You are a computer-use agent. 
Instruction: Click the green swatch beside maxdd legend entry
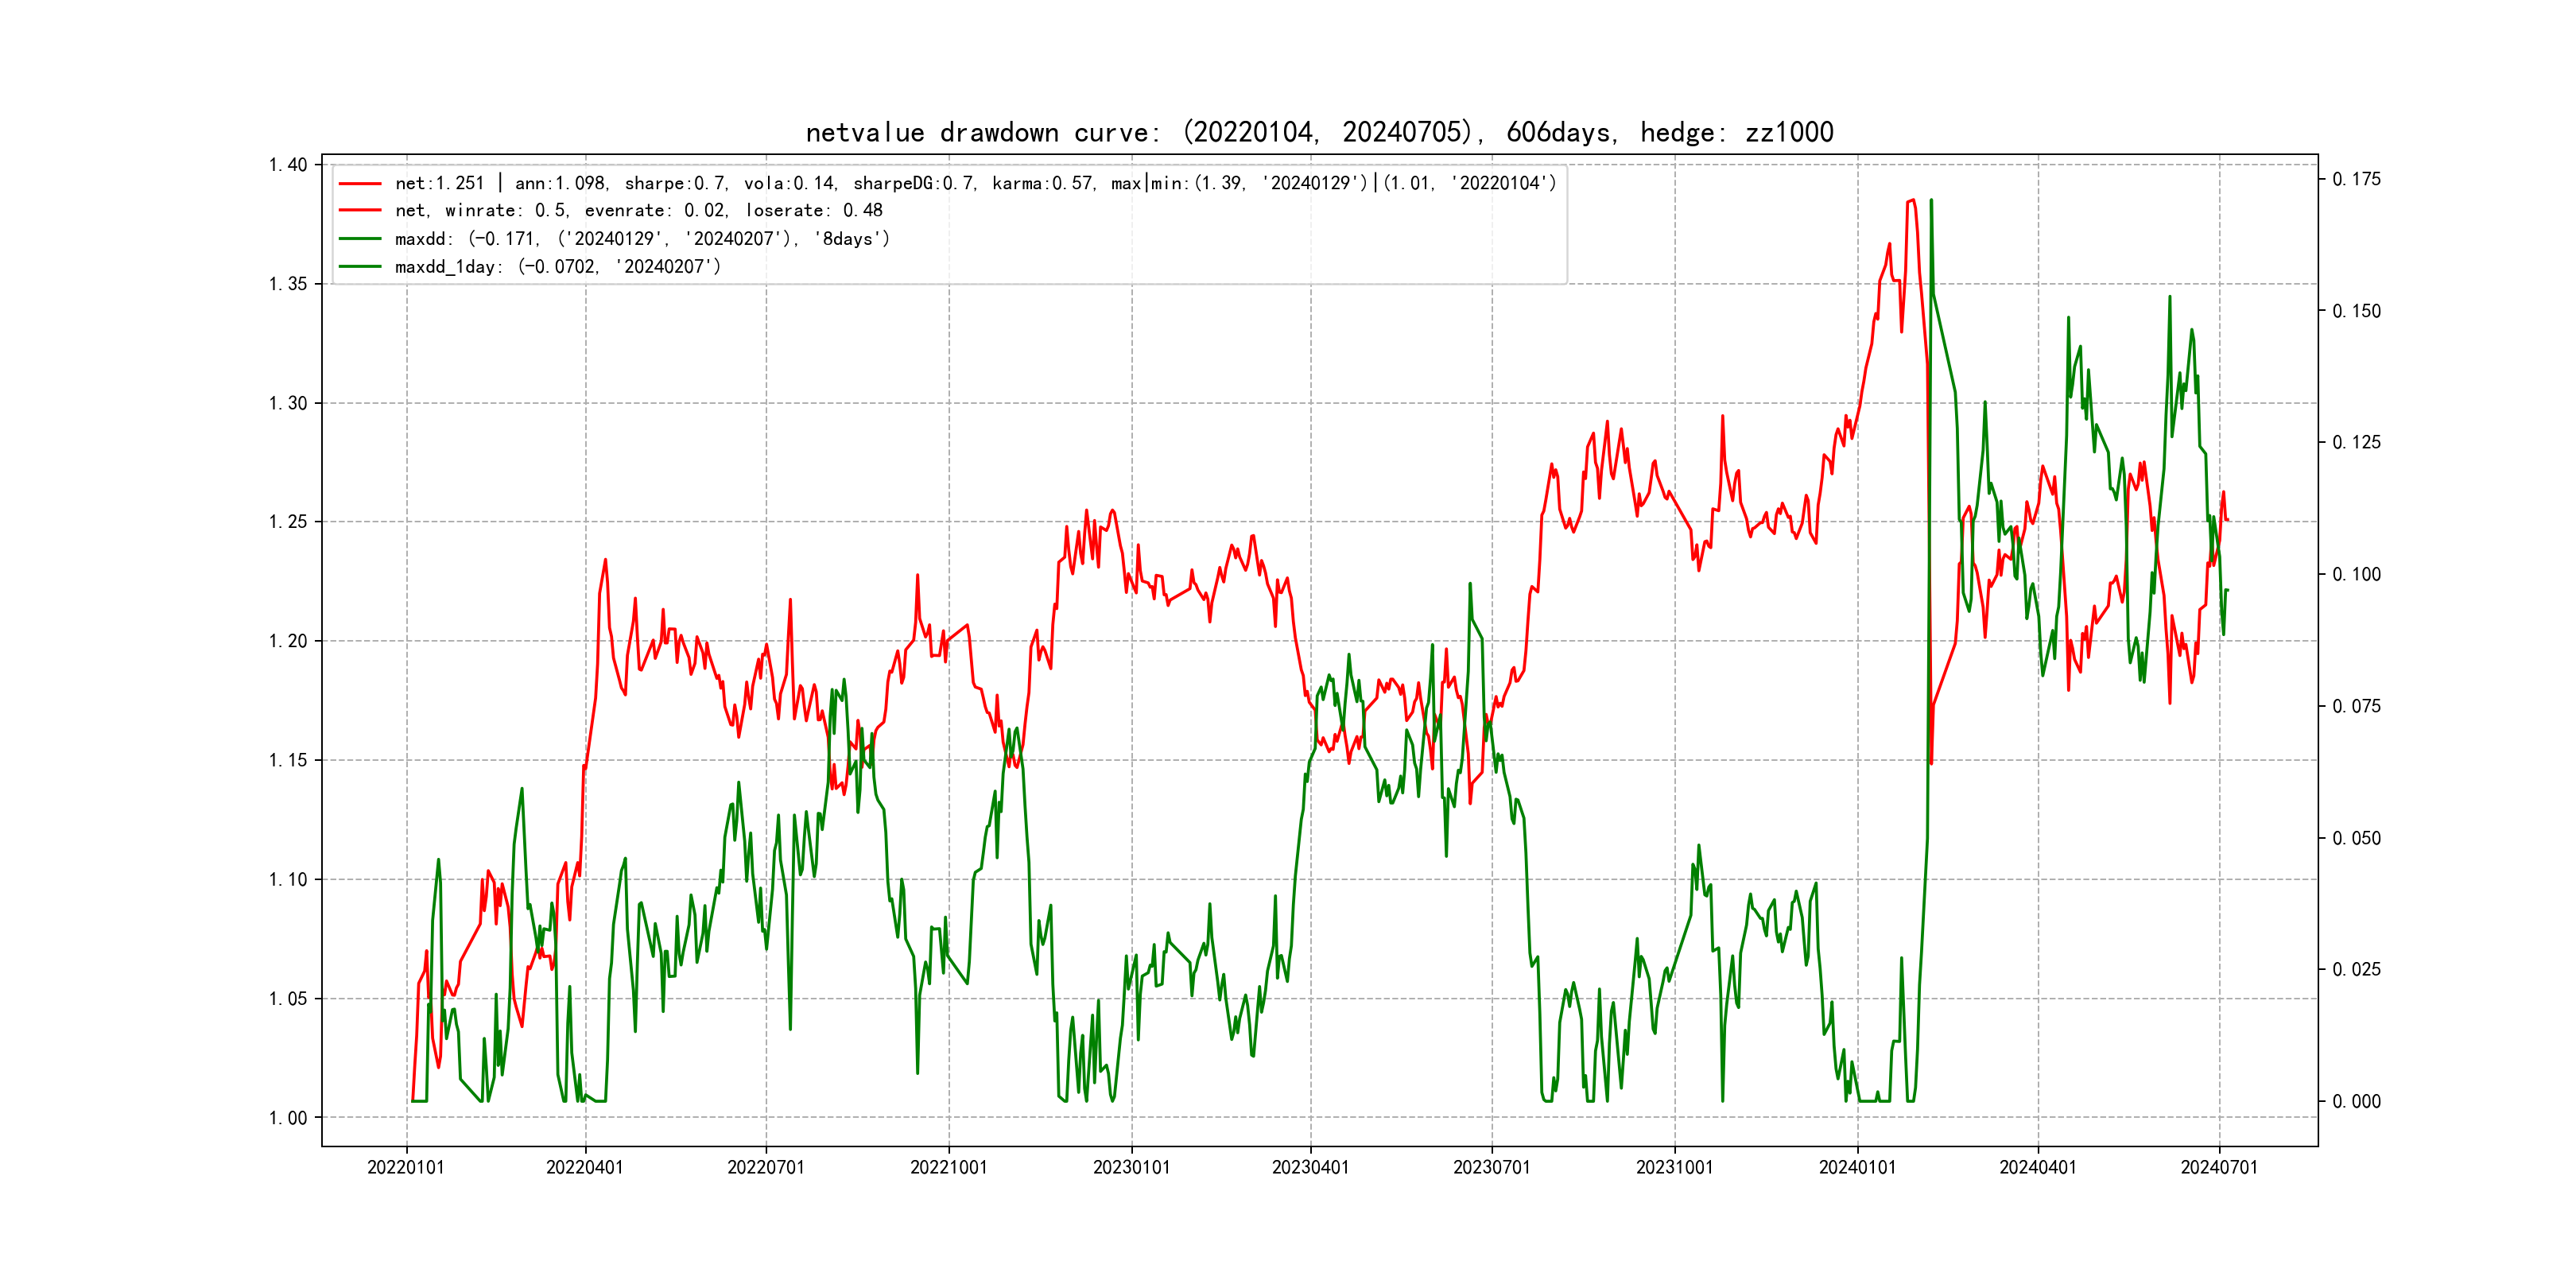click(360, 239)
